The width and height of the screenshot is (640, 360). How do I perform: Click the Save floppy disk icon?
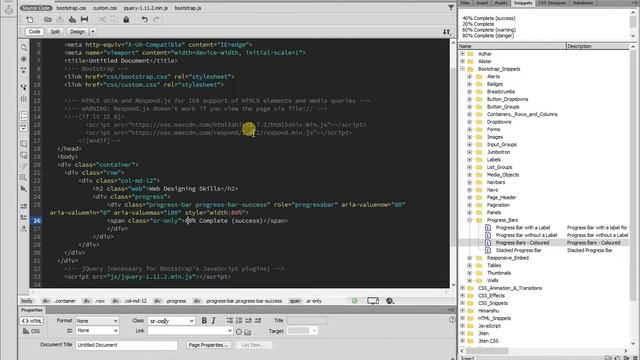coord(84,19)
